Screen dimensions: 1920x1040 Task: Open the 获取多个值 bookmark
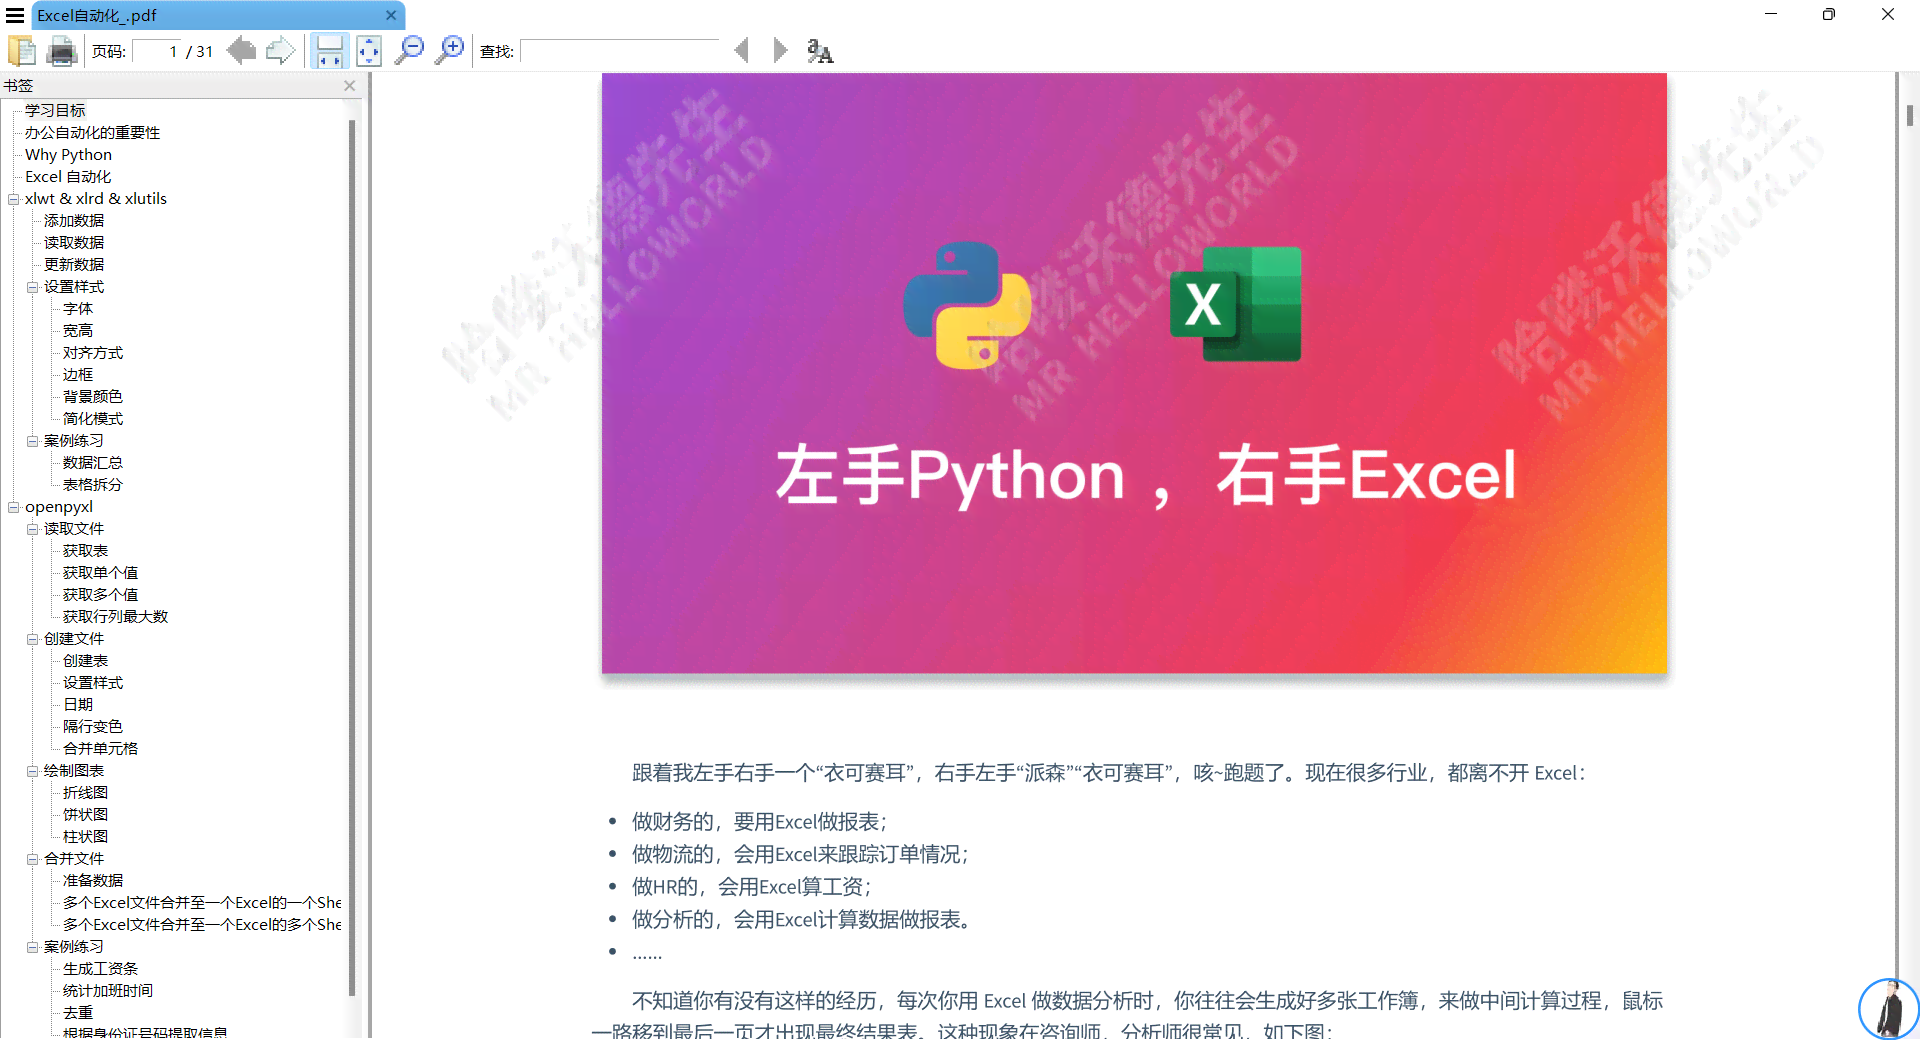click(x=100, y=595)
